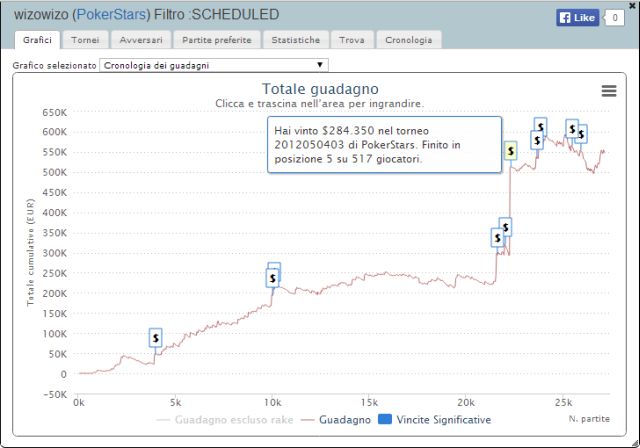Close the popup with the X
This screenshot has width=640, height=448.
click(x=633, y=6)
